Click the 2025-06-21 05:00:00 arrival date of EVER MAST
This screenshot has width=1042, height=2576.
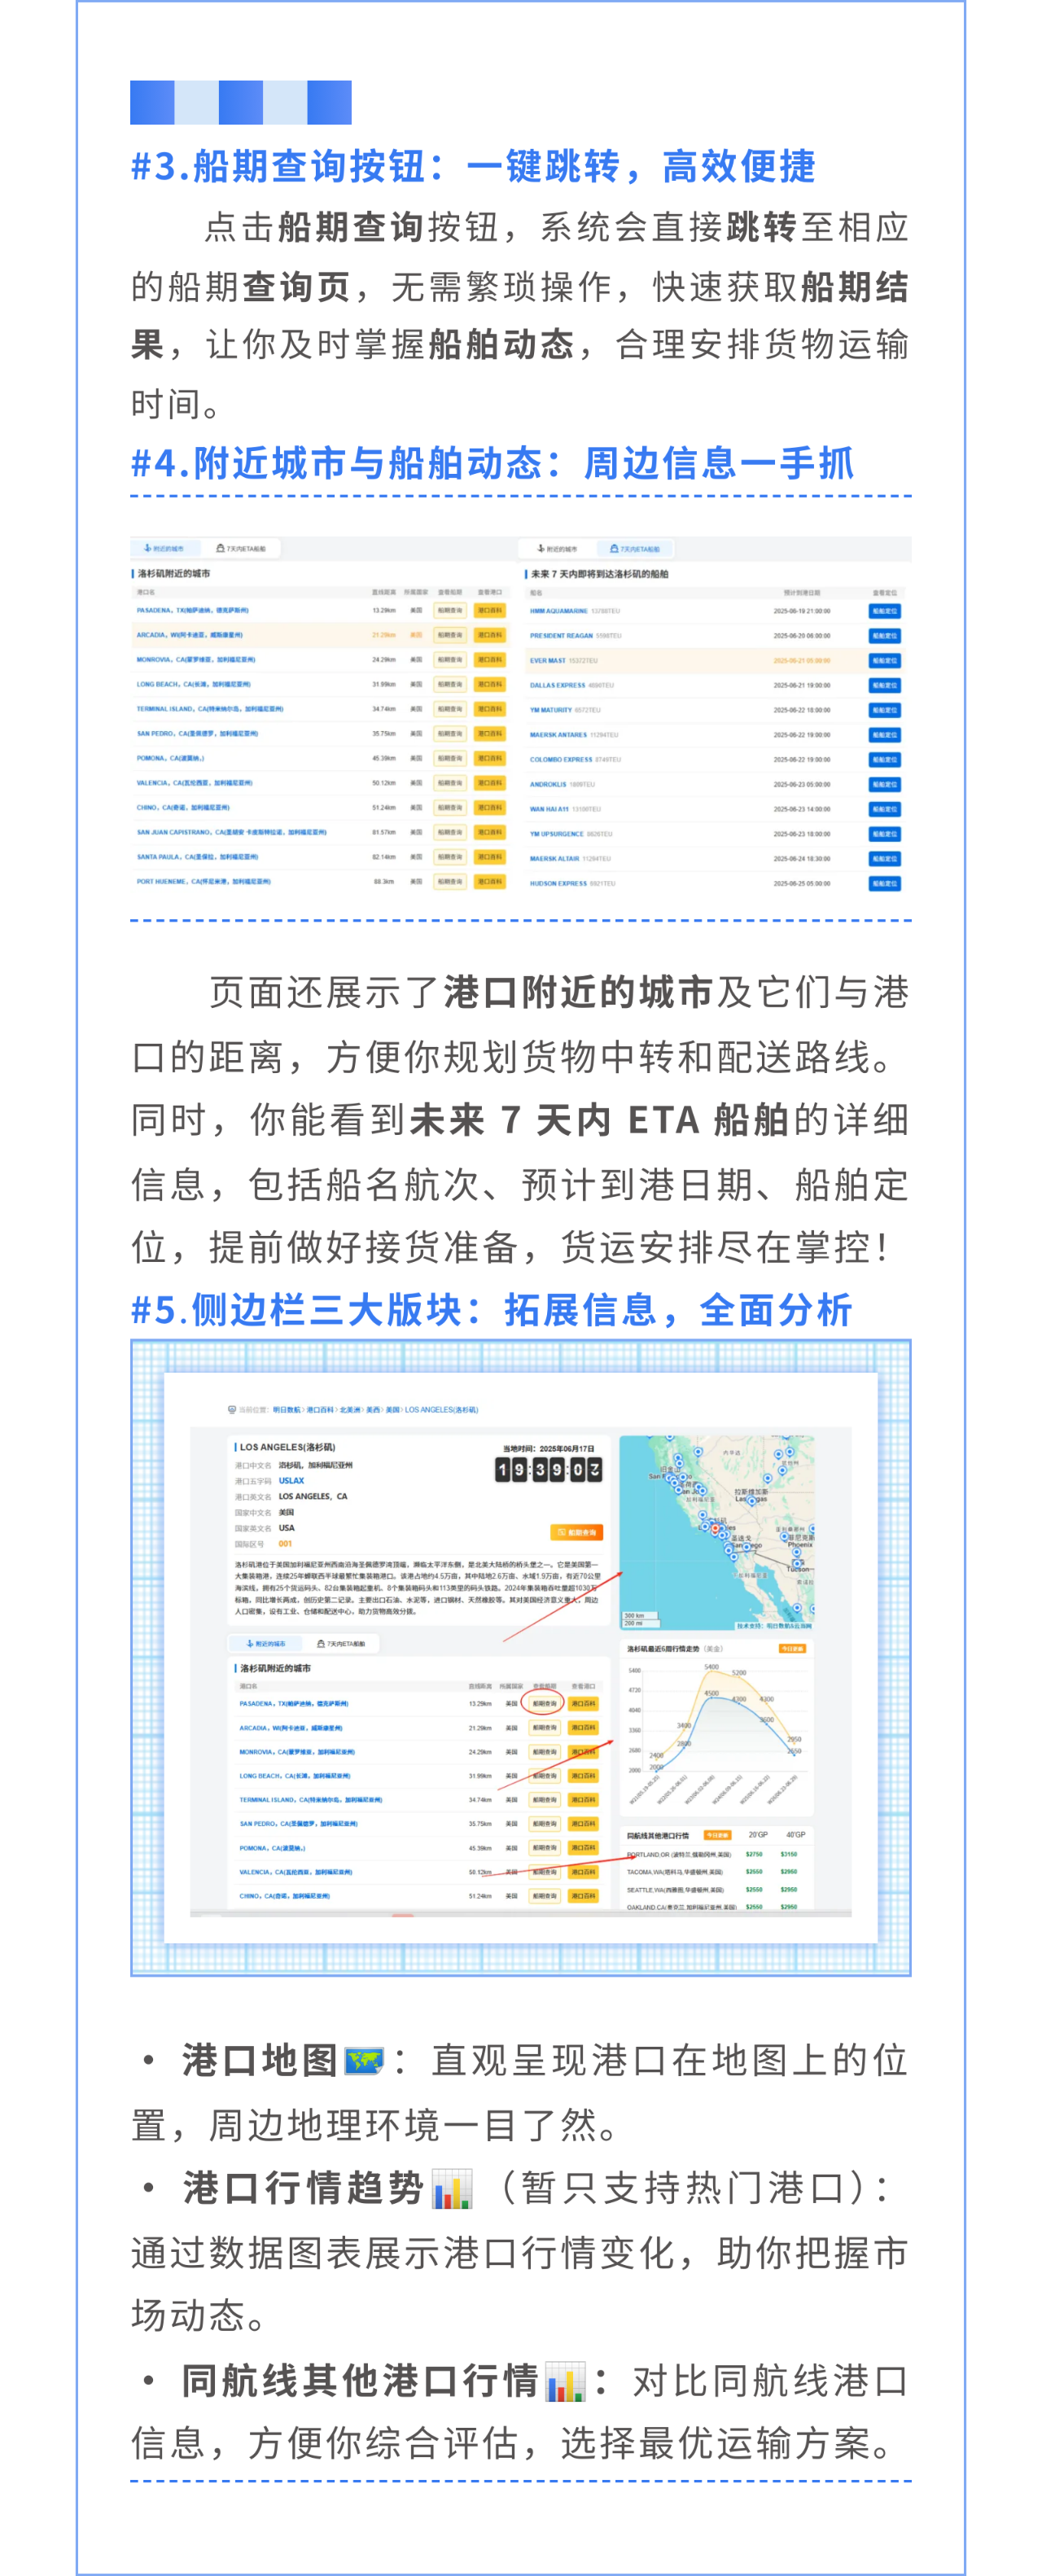click(802, 660)
